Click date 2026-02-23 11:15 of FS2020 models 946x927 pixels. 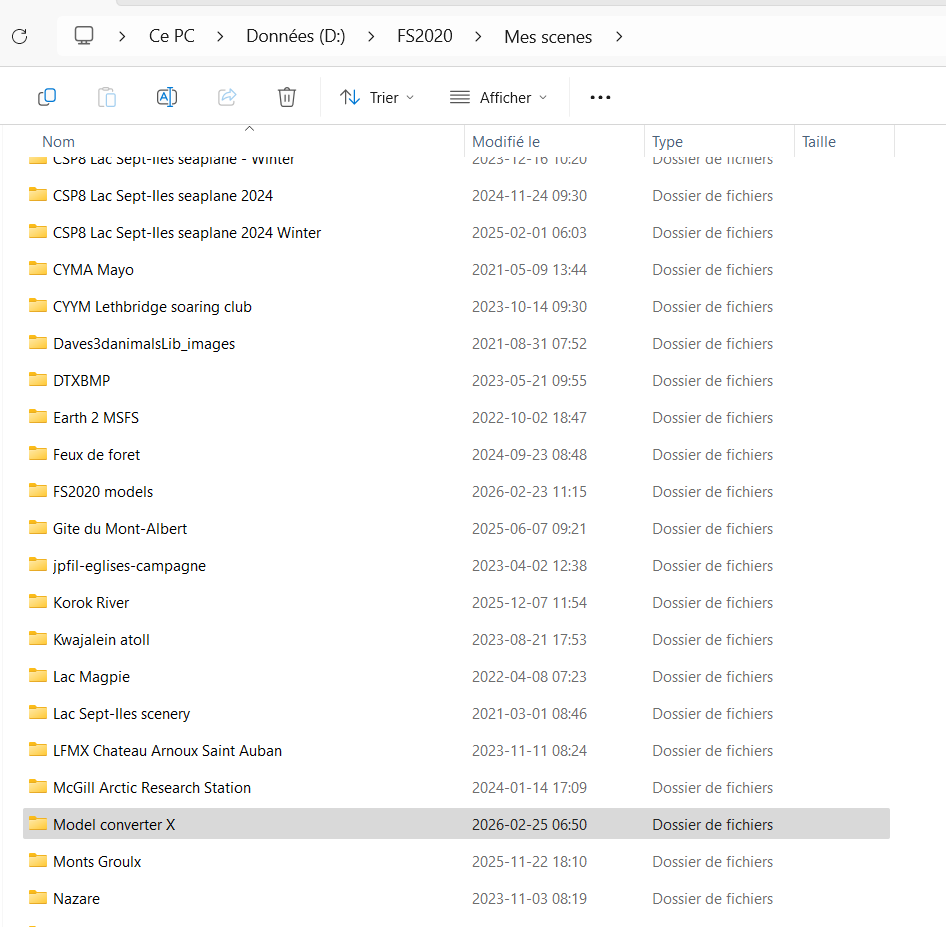click(529, 492)
